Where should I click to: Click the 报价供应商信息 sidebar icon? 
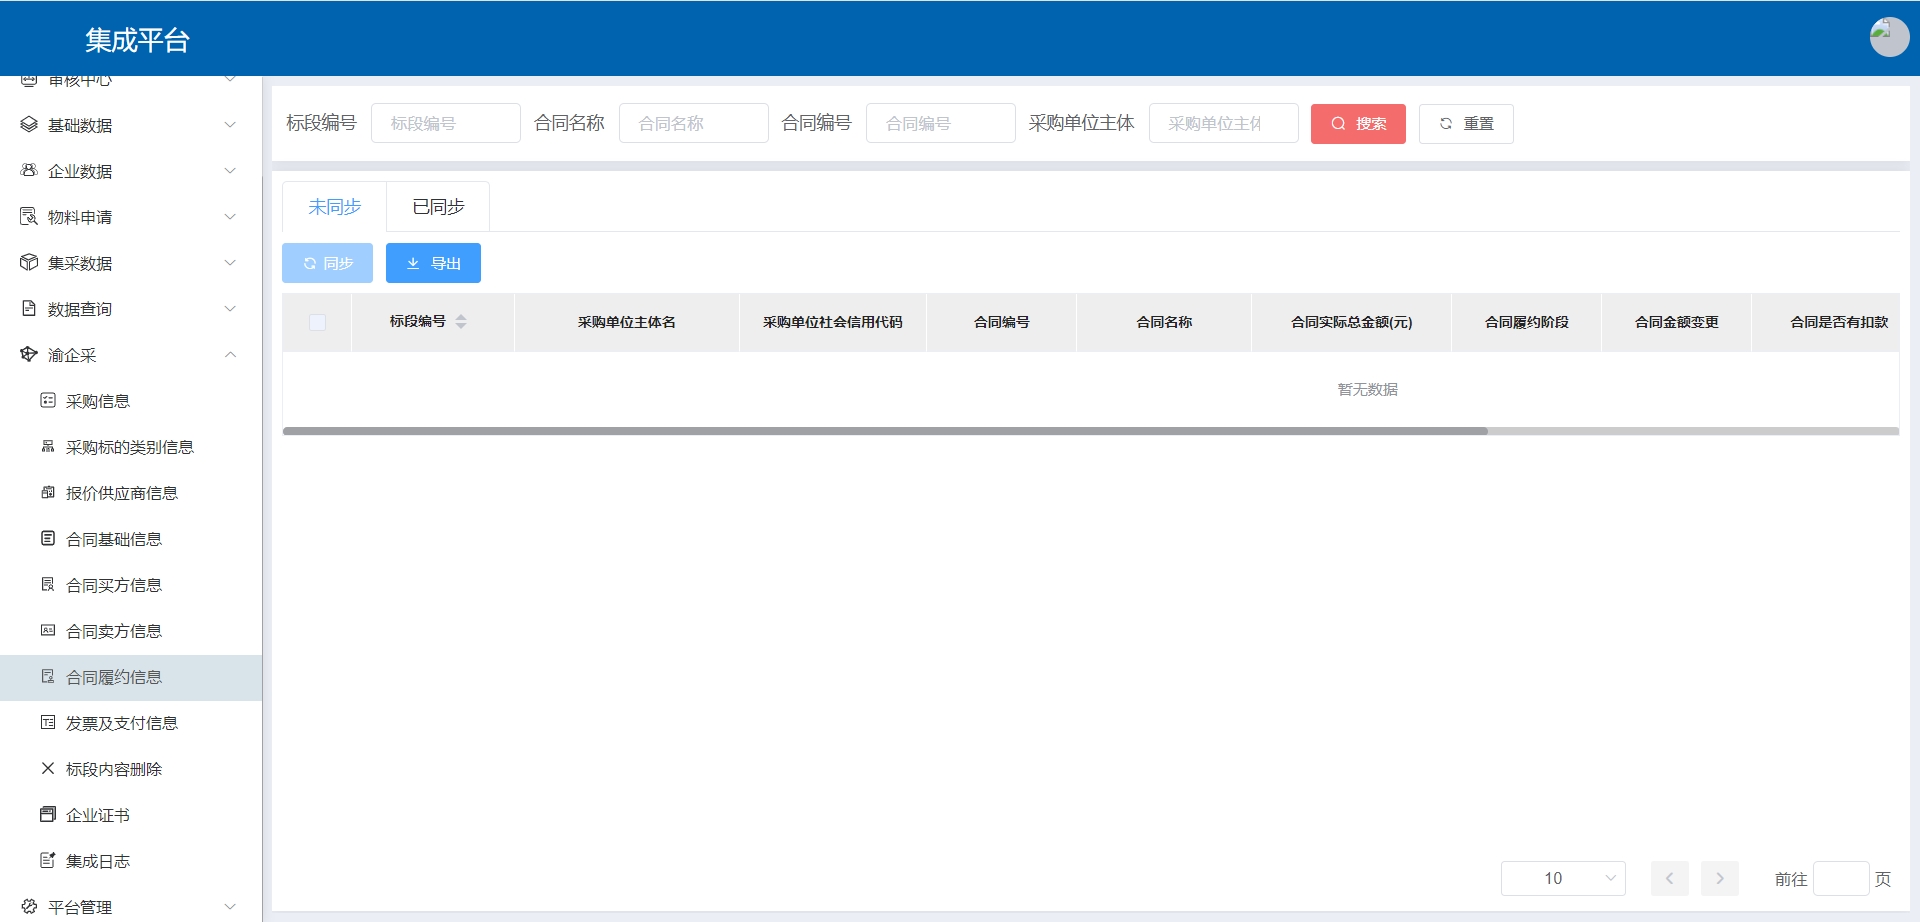[x=48, y=493]
